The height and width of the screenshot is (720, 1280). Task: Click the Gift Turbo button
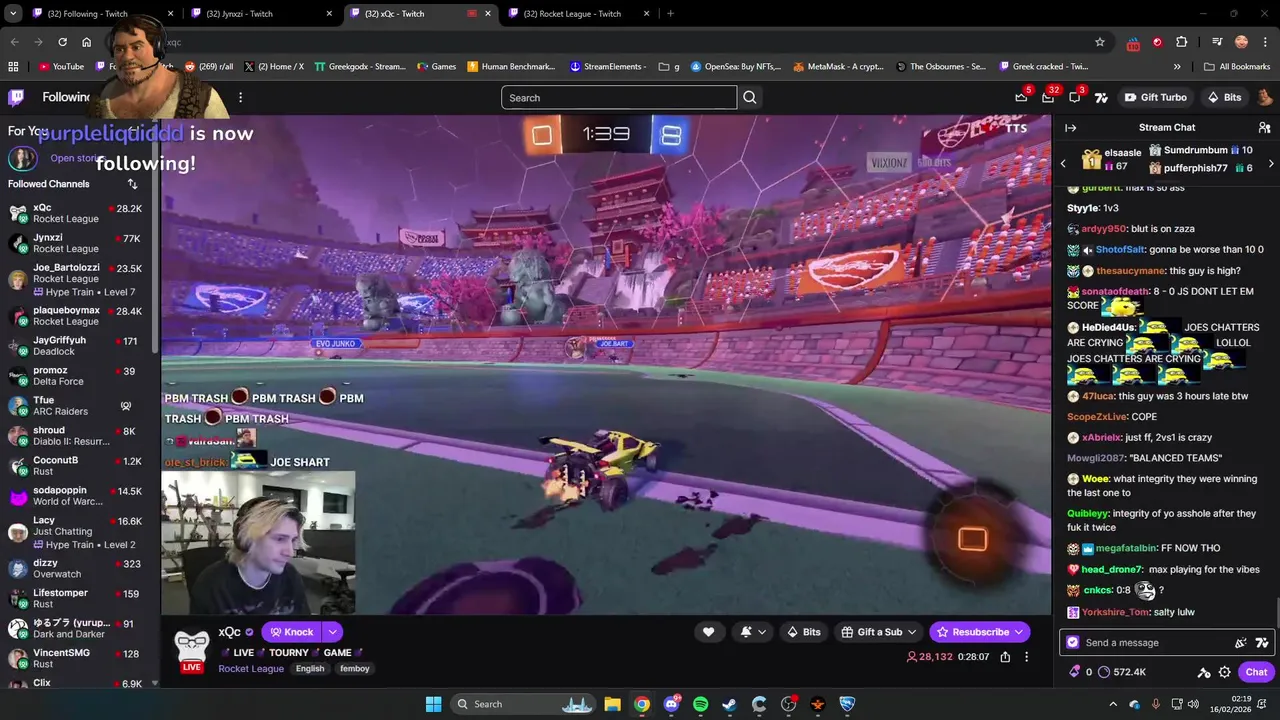pyautogui.click(x=1155, y=97)
